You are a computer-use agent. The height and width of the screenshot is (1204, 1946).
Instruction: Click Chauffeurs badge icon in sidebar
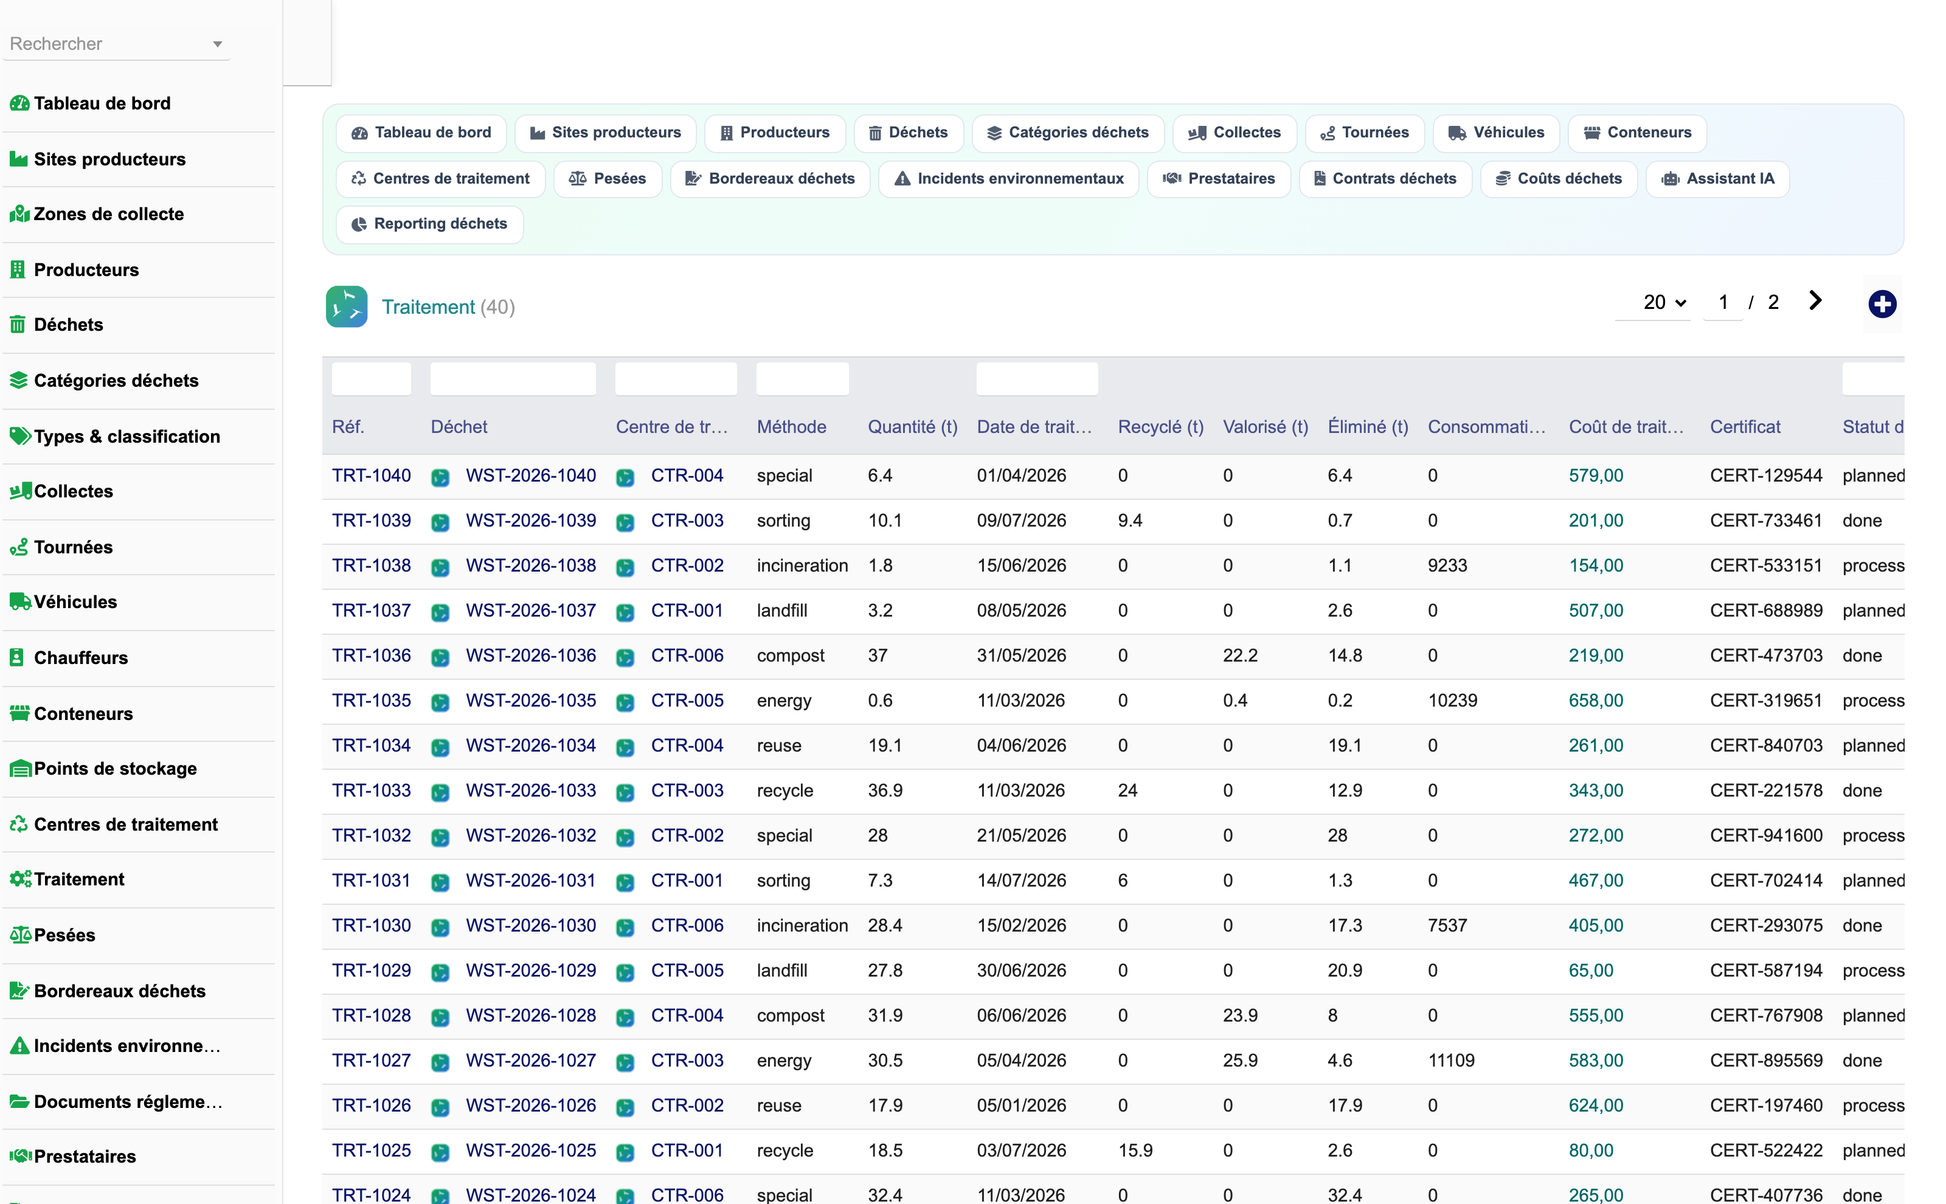click(17, 658)
